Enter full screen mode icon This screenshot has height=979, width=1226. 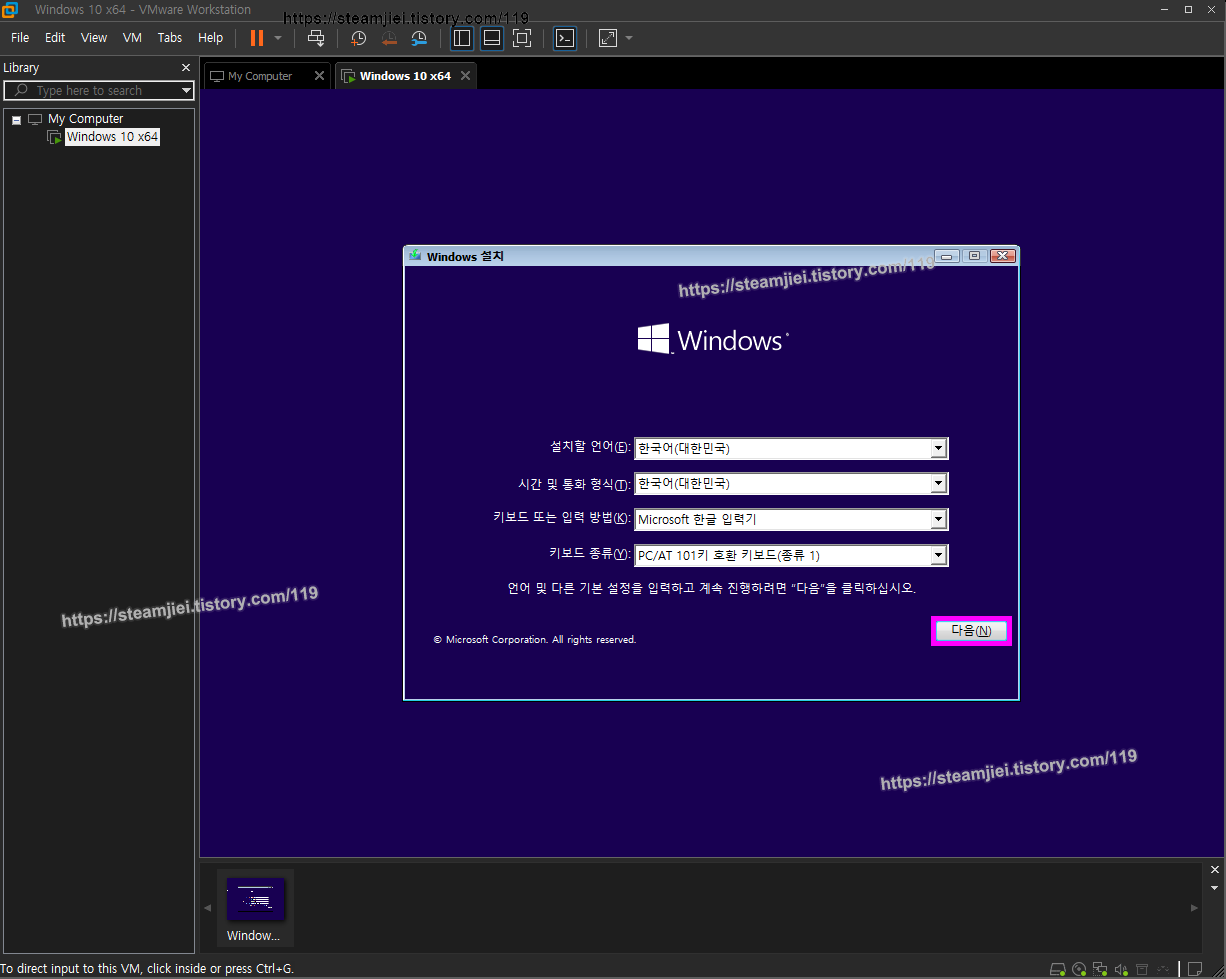pyautogui.click(x=521, y=38)
